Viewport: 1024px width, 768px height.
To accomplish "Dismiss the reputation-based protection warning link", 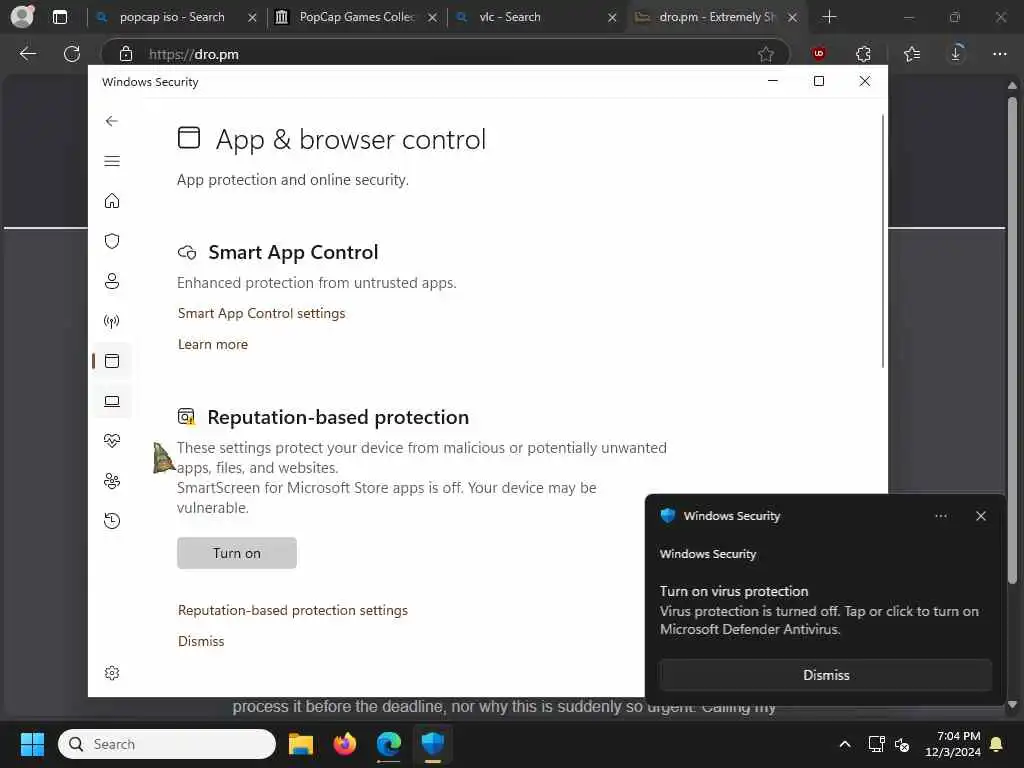I will (x=201, y=641).
